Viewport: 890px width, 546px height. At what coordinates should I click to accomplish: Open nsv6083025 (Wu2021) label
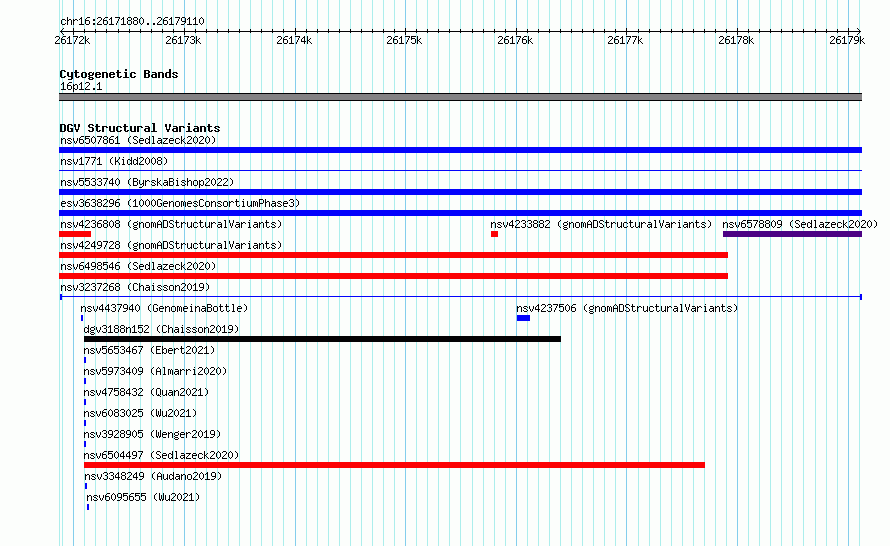[140, 413]
